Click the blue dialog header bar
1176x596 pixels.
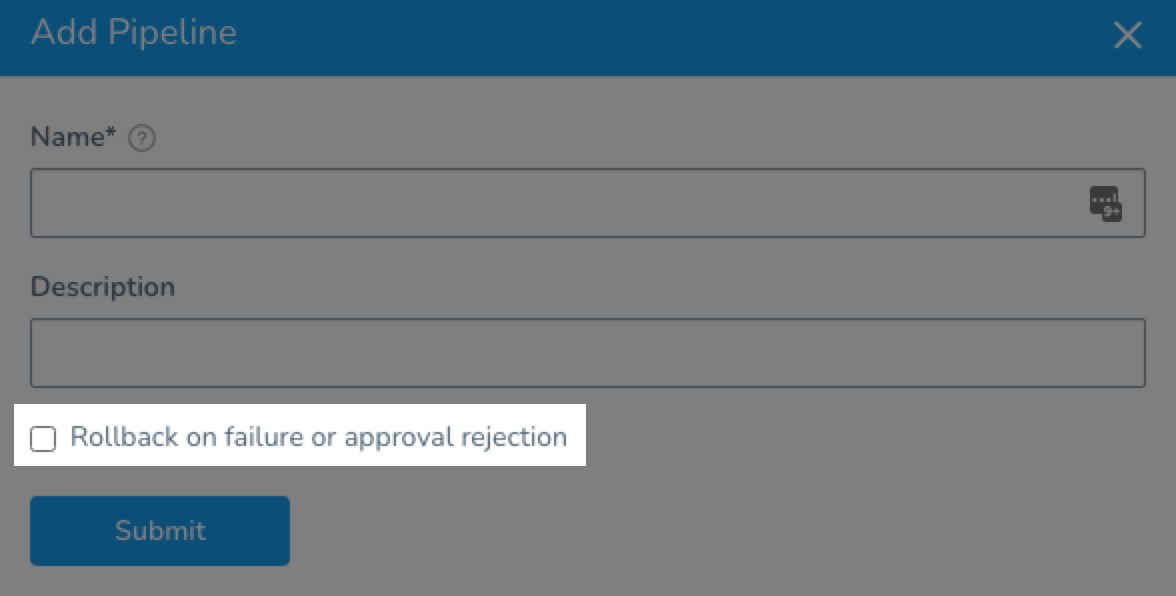[x=588, y=37]
